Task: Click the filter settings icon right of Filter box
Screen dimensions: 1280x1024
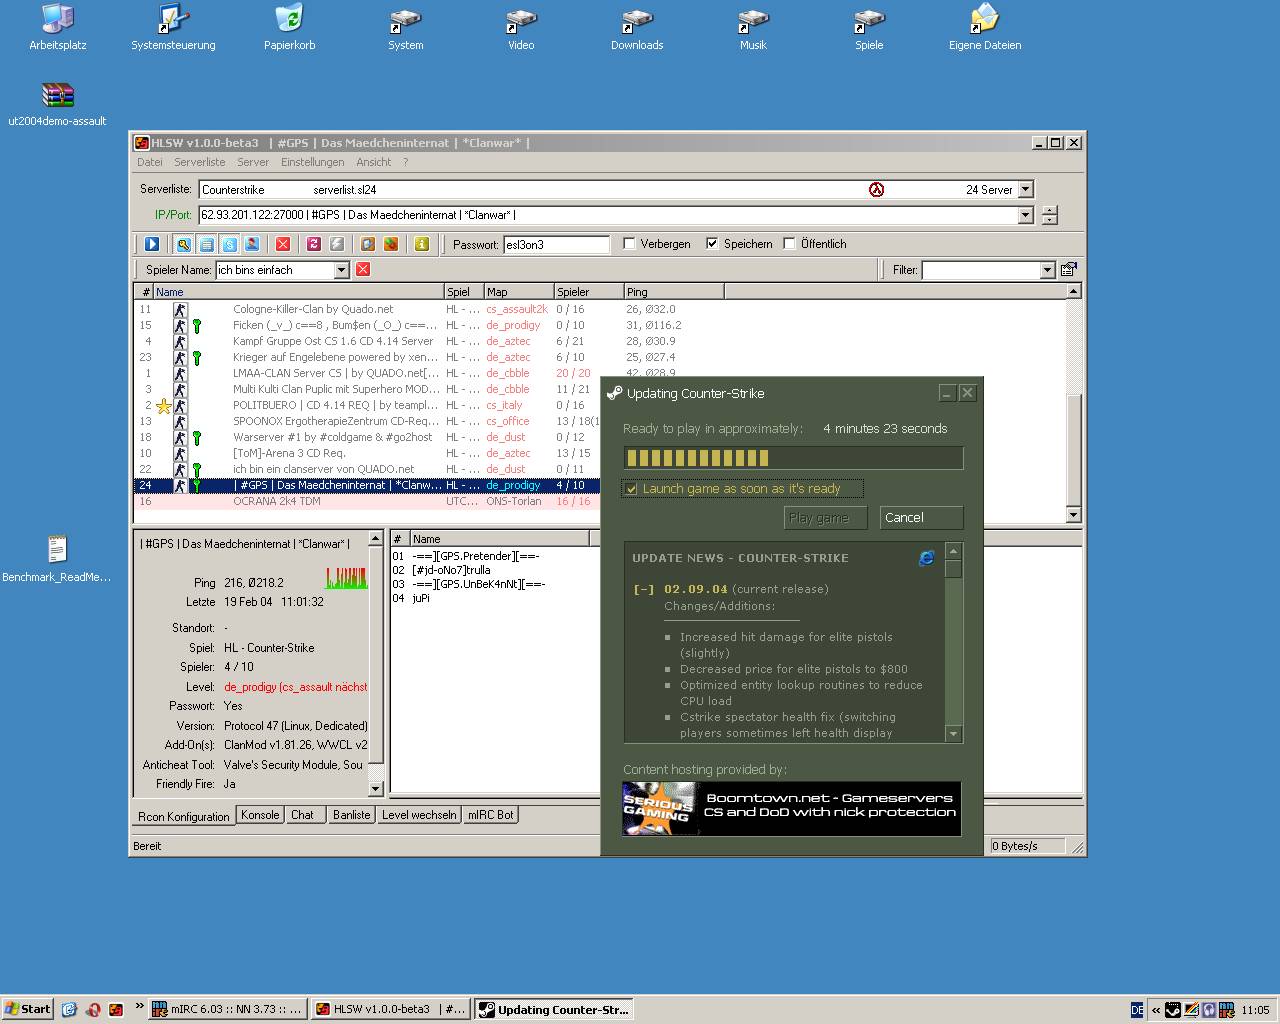Action: [1068, 270]
